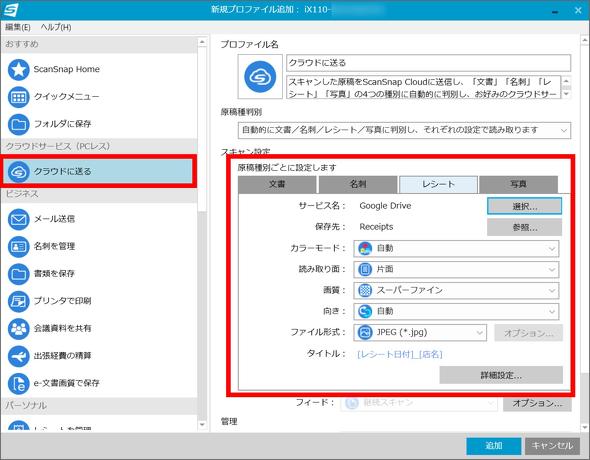This screenshot has width=590, height=460.
Task: Minimize the profile dialog window
Action: [555, 11]
